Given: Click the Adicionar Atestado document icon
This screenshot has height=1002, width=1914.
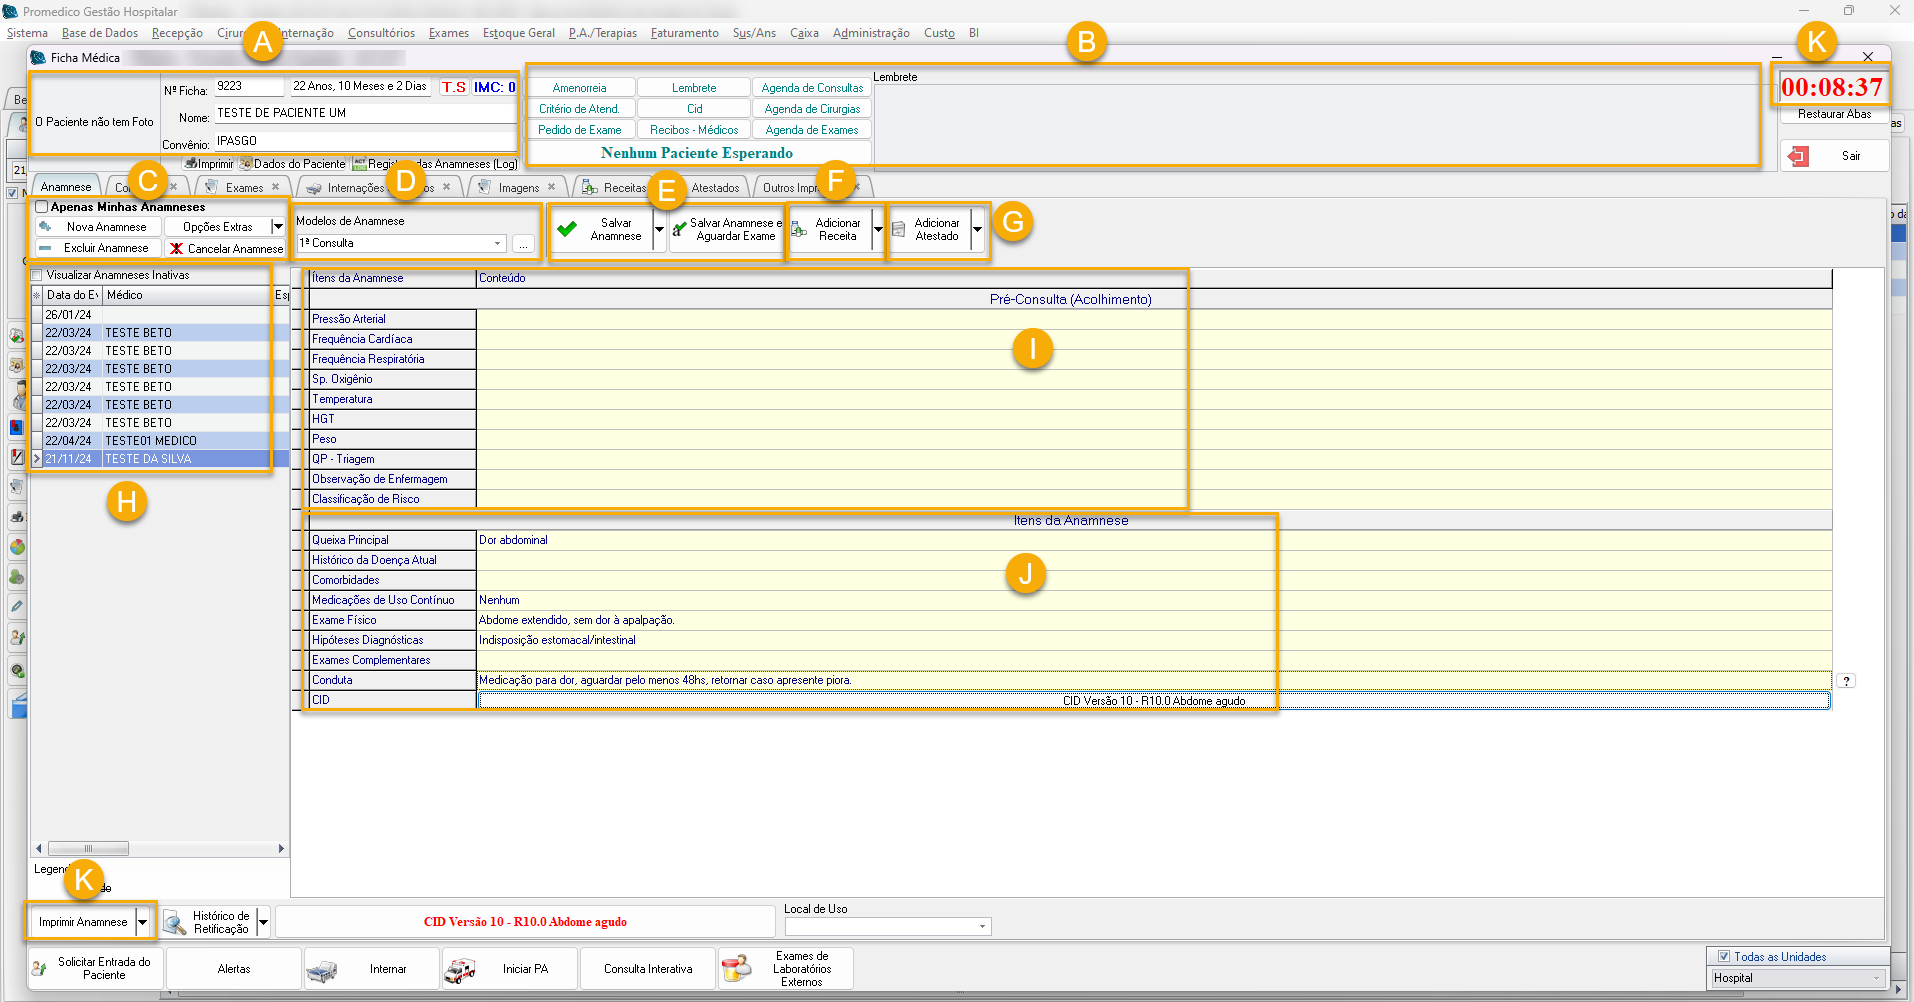Looking at the screenshot, I should (899, 230).
